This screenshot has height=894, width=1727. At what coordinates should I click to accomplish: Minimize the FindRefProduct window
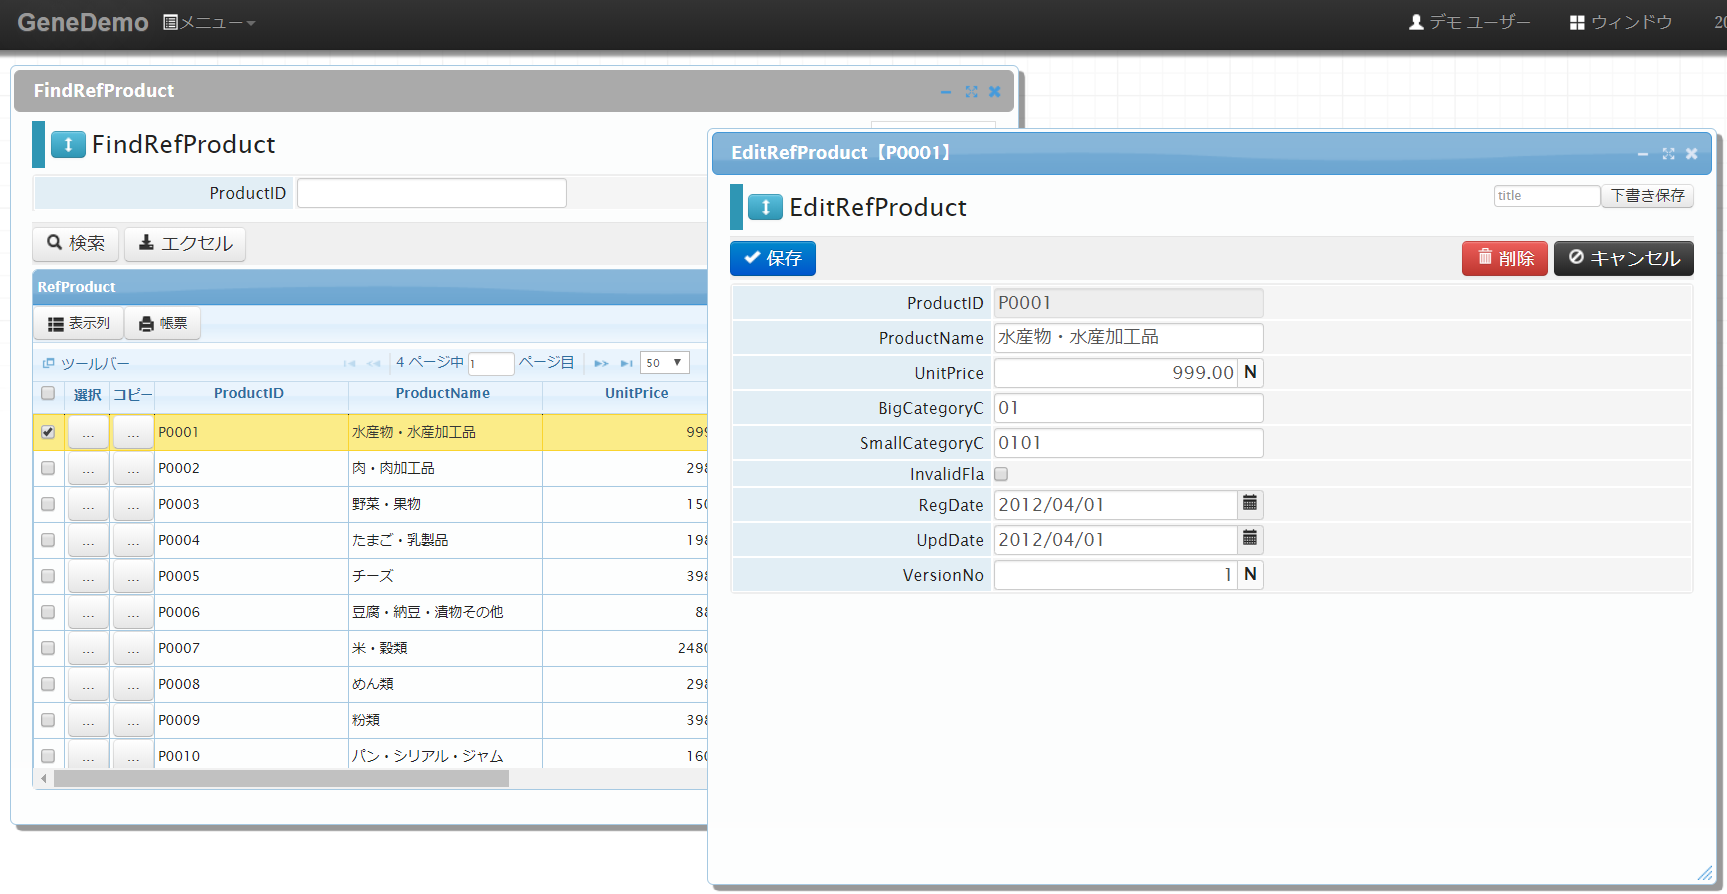[x=946, y=91]
